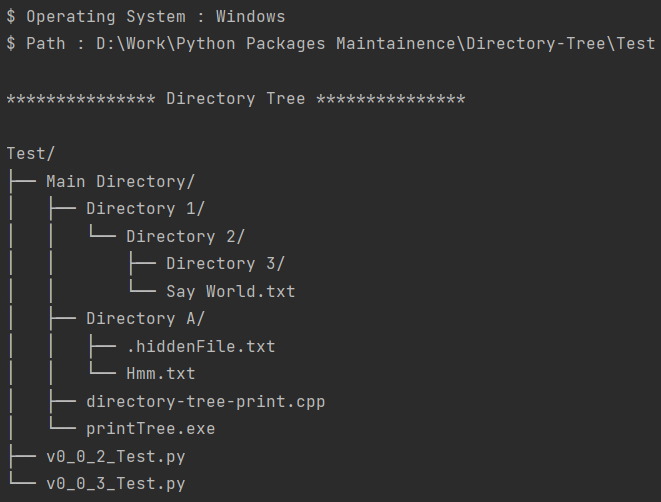Click the Hmm.txt file entry

(x=161, y=373)
